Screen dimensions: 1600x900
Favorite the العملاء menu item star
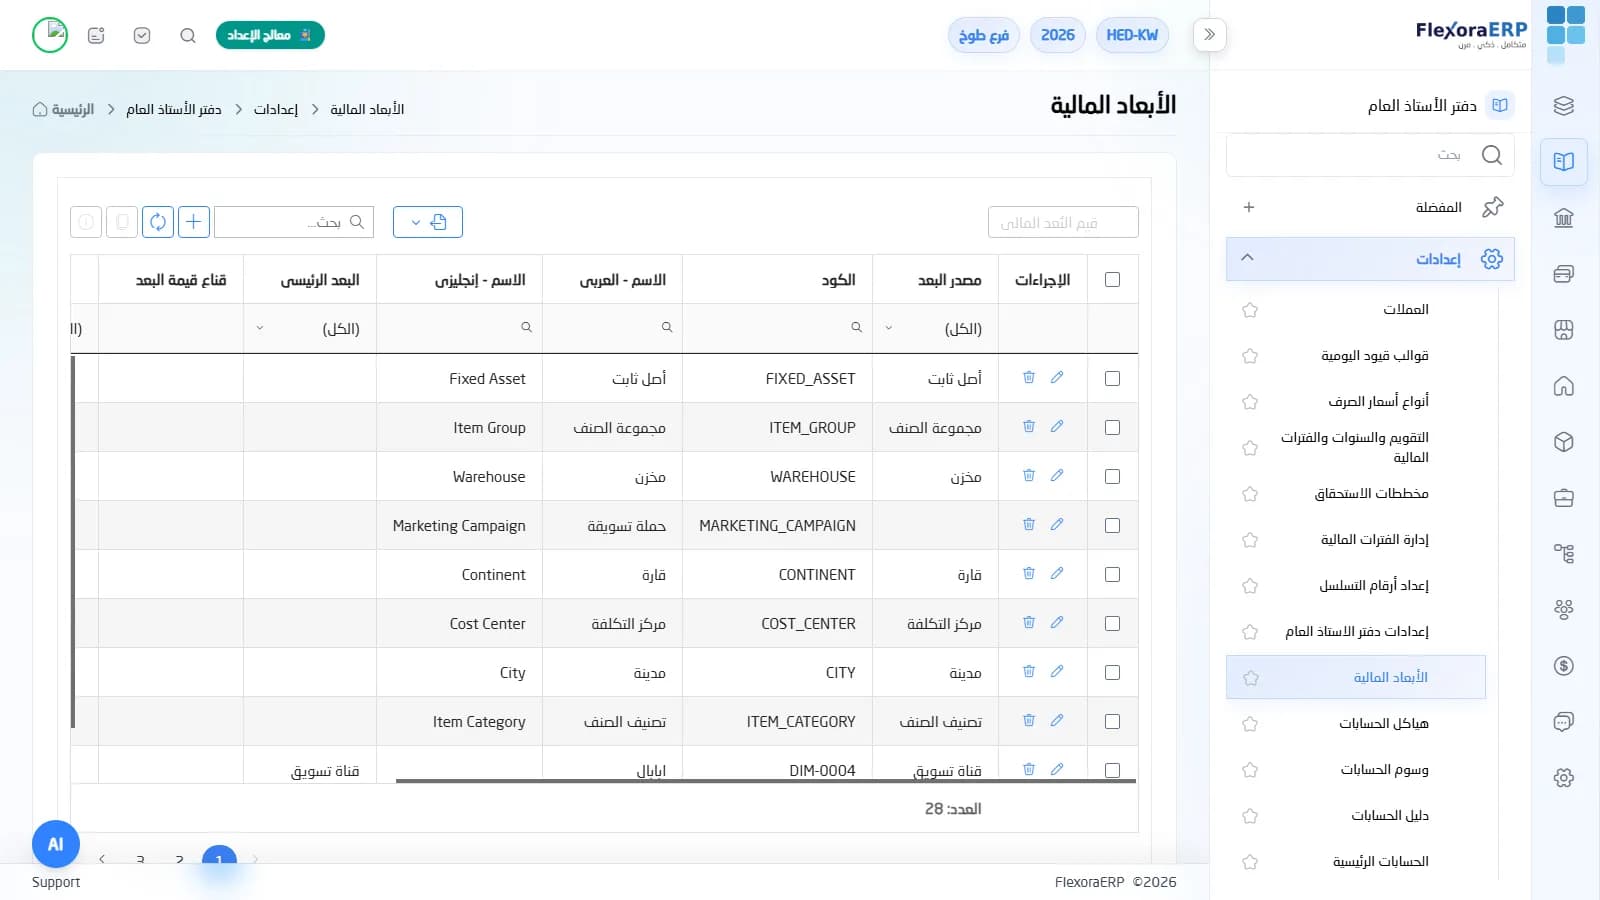[x=1250, y=310]
